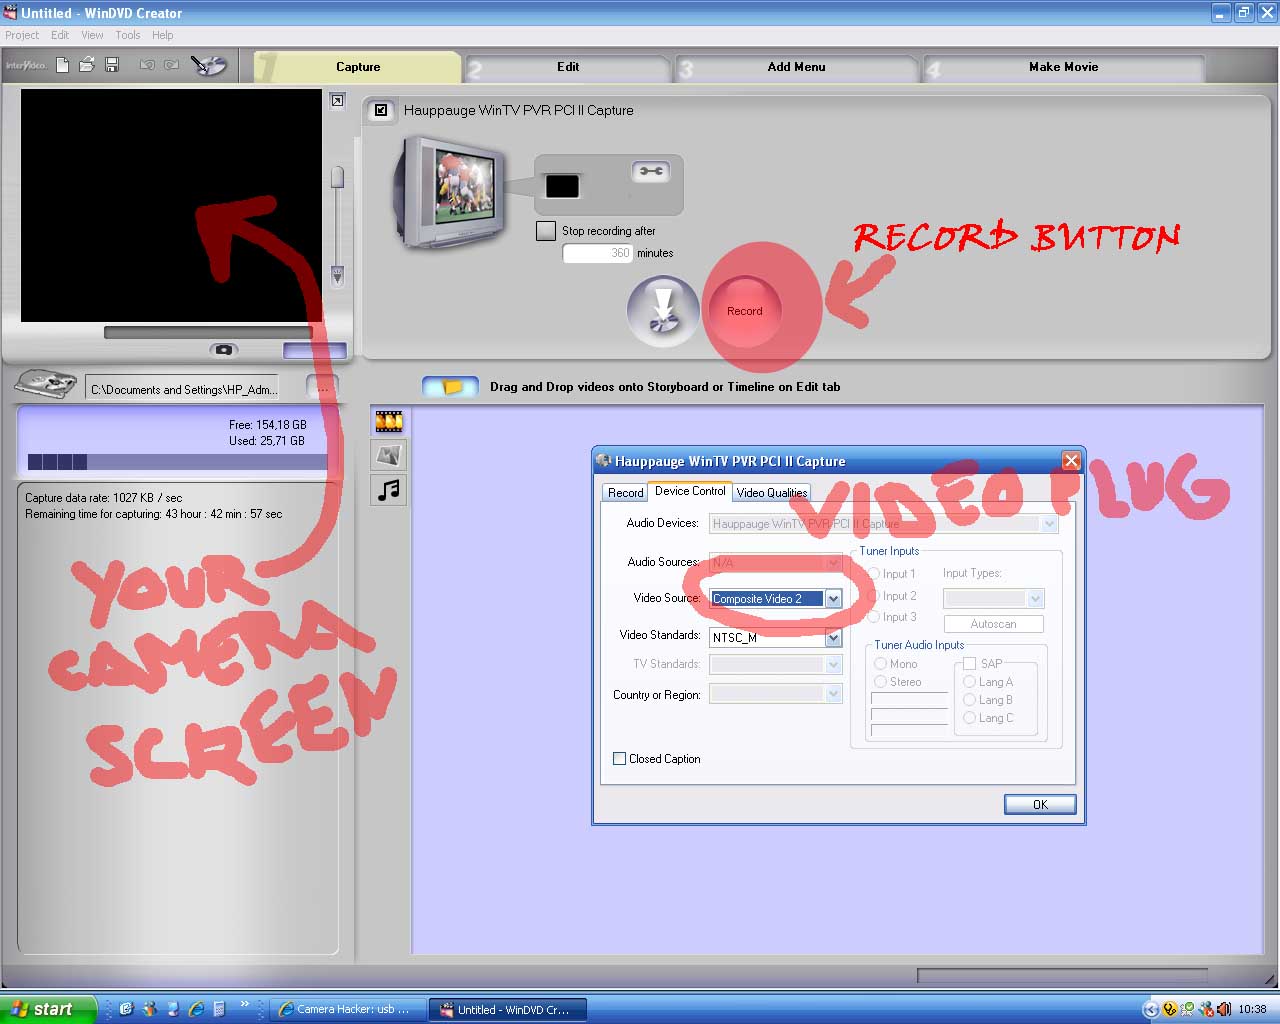This screenshot has height=1024, width=1280.
Task: Click the vertical slider beside the preview
Action: [x=337, y=226]
